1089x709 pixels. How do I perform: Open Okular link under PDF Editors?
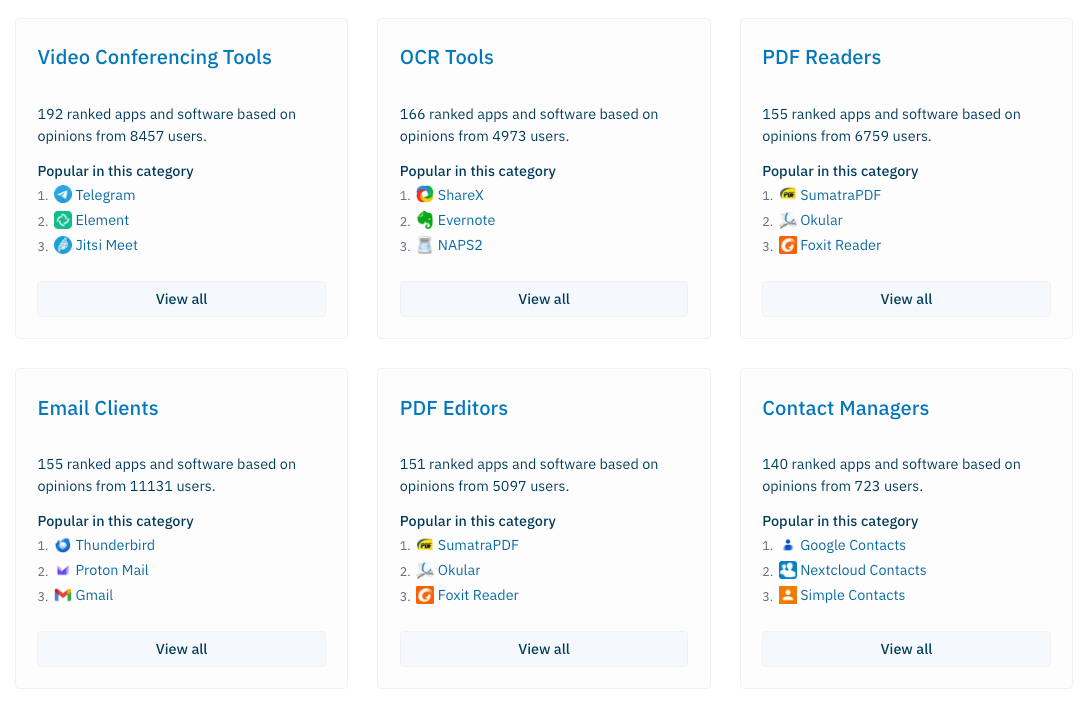pos(458,570)
